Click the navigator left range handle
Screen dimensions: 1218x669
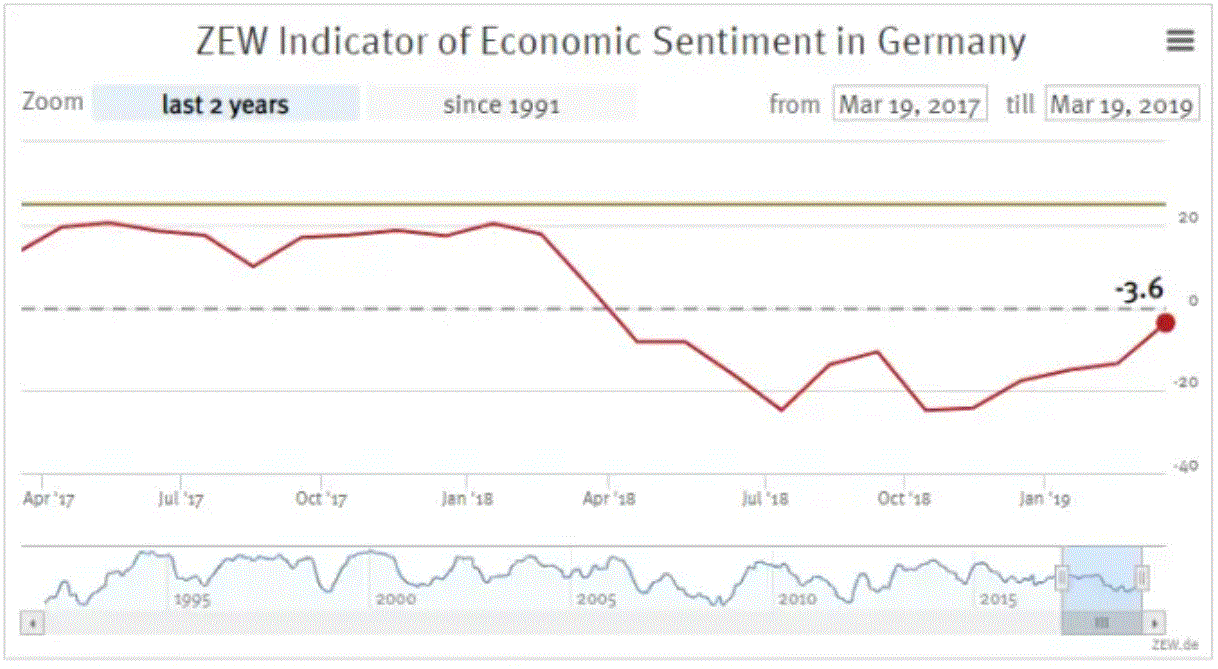click(1063, 577)
